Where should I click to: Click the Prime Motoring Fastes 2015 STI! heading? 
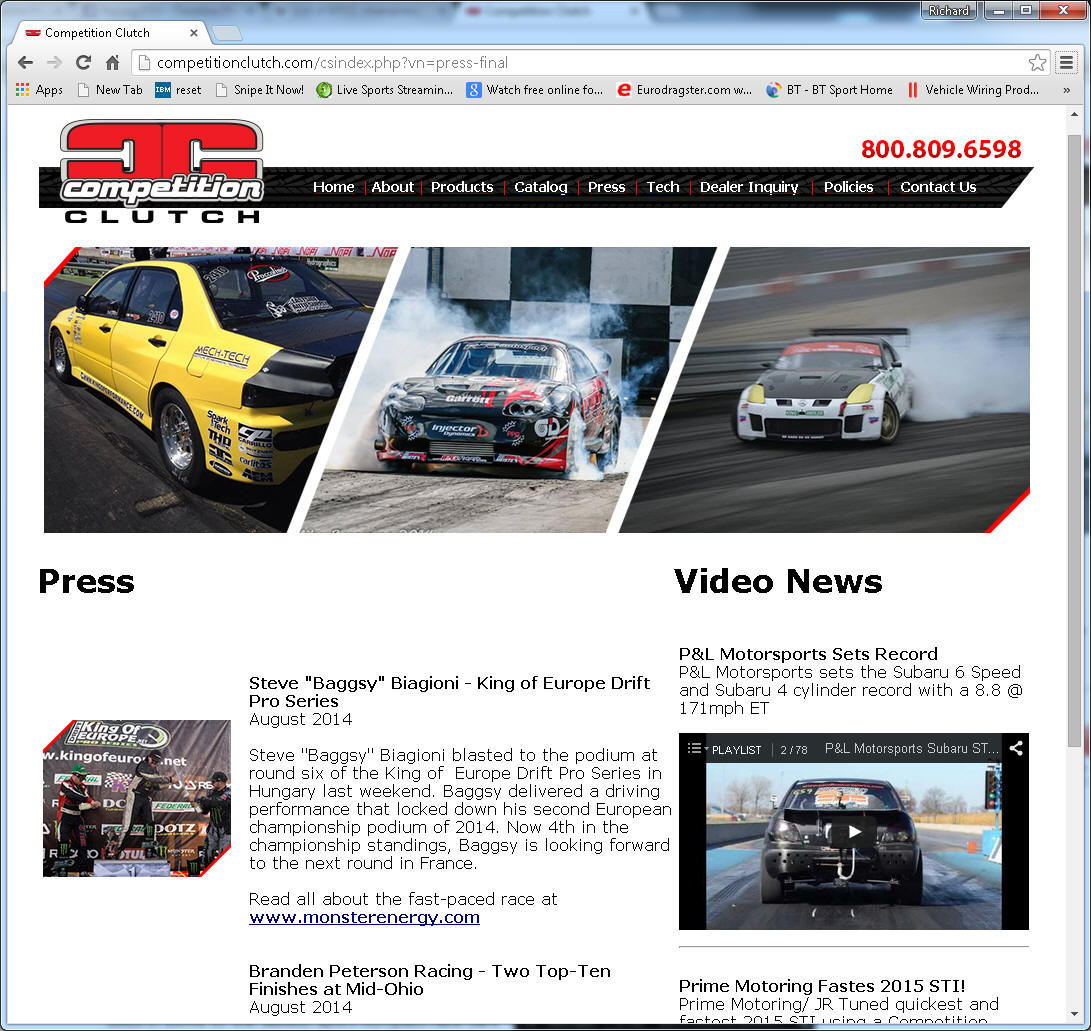point(822,986)
